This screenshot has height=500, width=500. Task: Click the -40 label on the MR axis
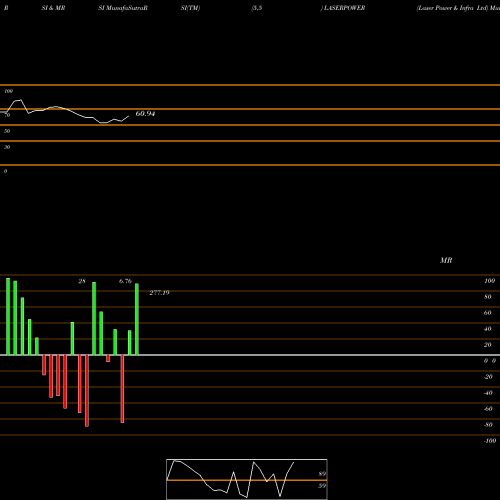coord(488,393)
